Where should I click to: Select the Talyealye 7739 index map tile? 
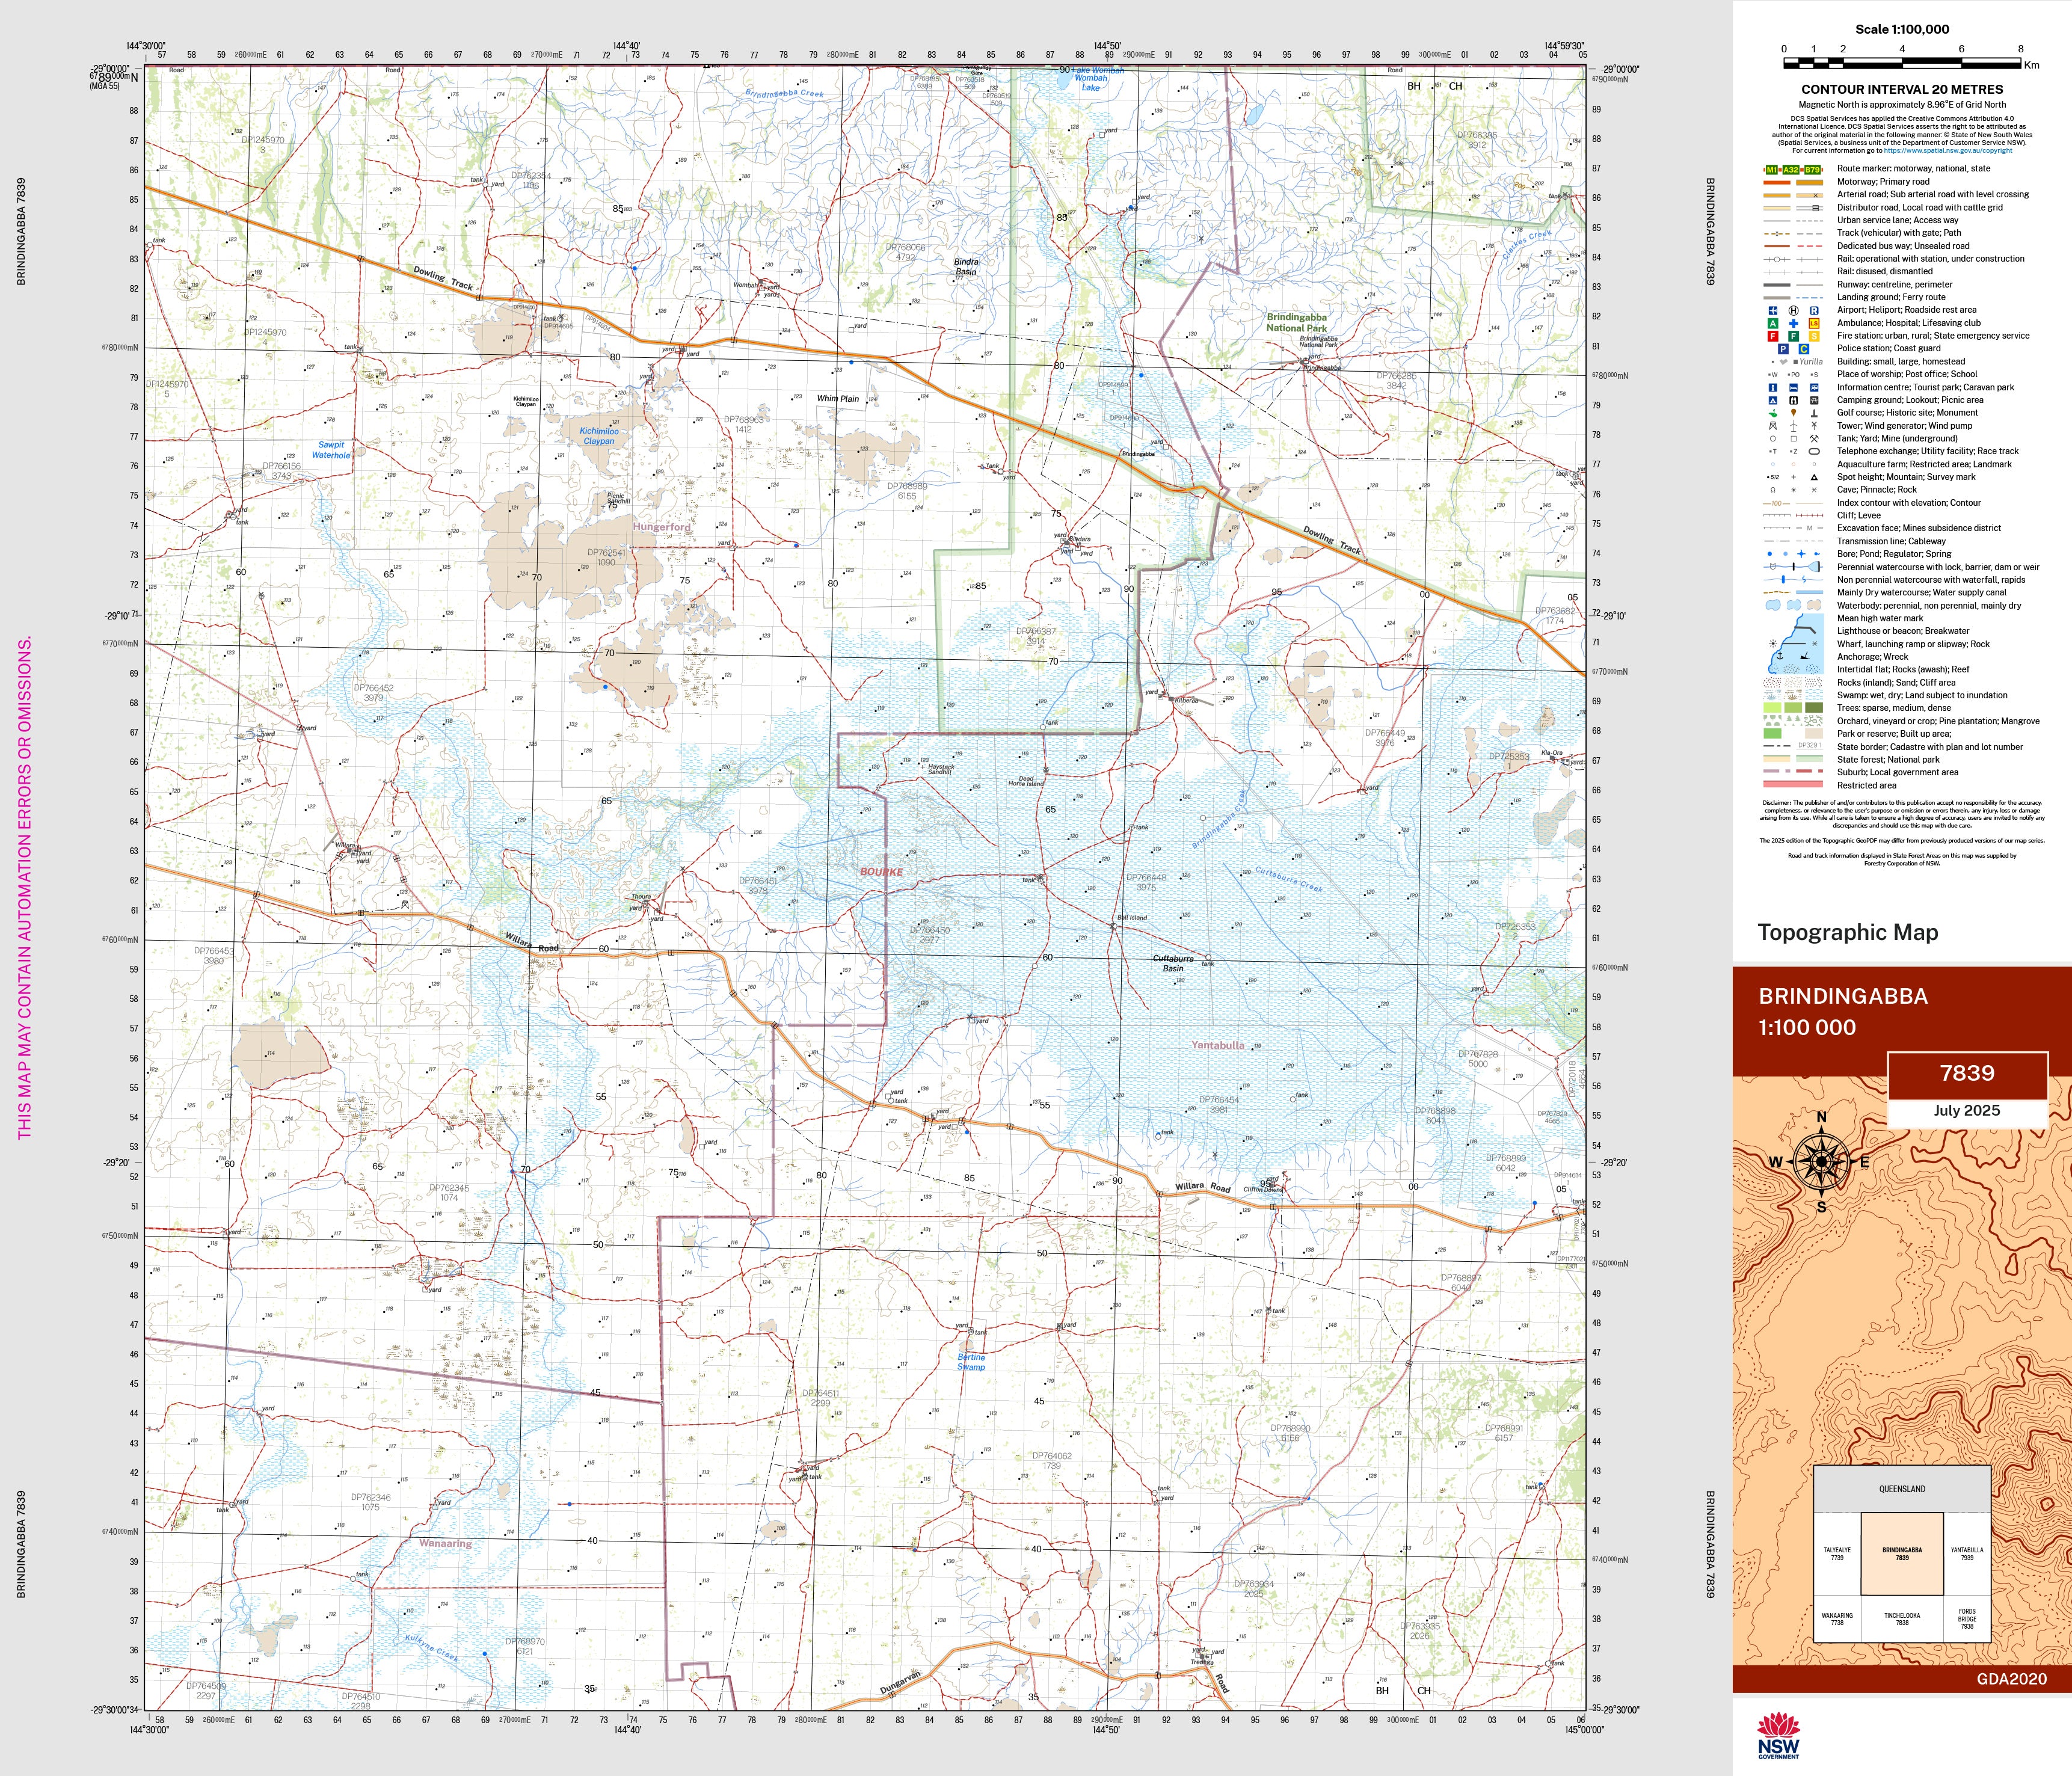pos(1837,1554)
